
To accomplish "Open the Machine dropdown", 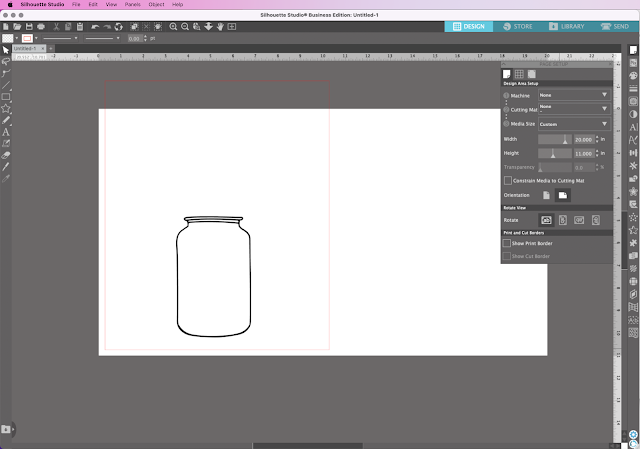I will pyautogui.click(x=573, y=95).
